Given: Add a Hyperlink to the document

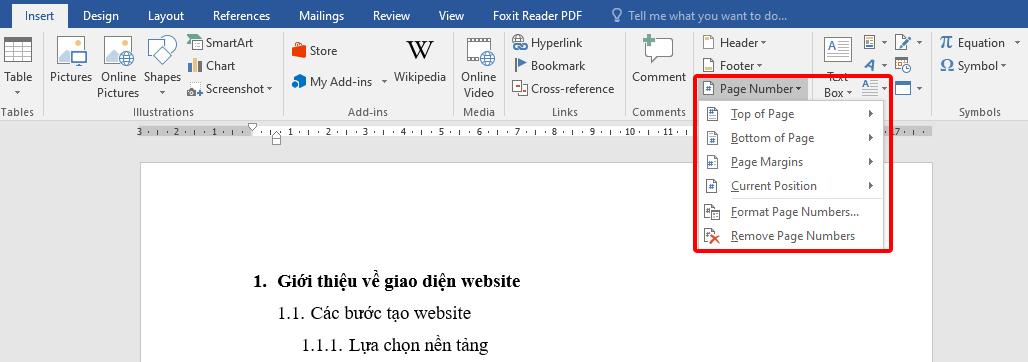Looking at the screenshot, I should (547, 43).
